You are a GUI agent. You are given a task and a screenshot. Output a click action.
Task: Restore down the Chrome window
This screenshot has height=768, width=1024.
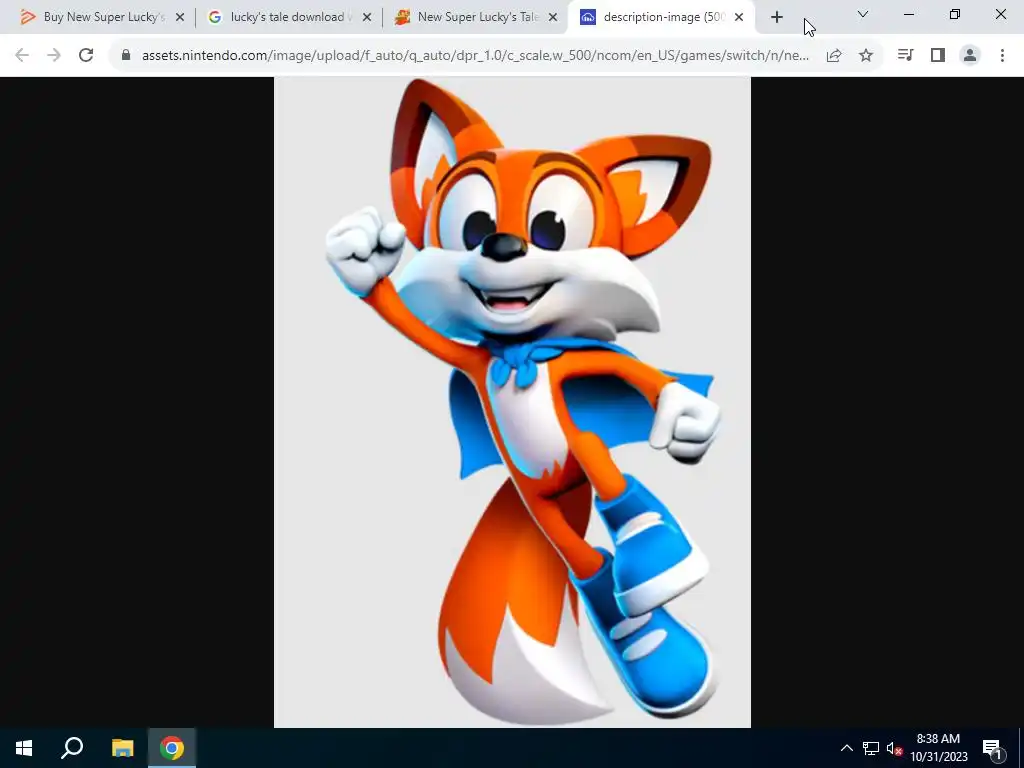[955, 14]
